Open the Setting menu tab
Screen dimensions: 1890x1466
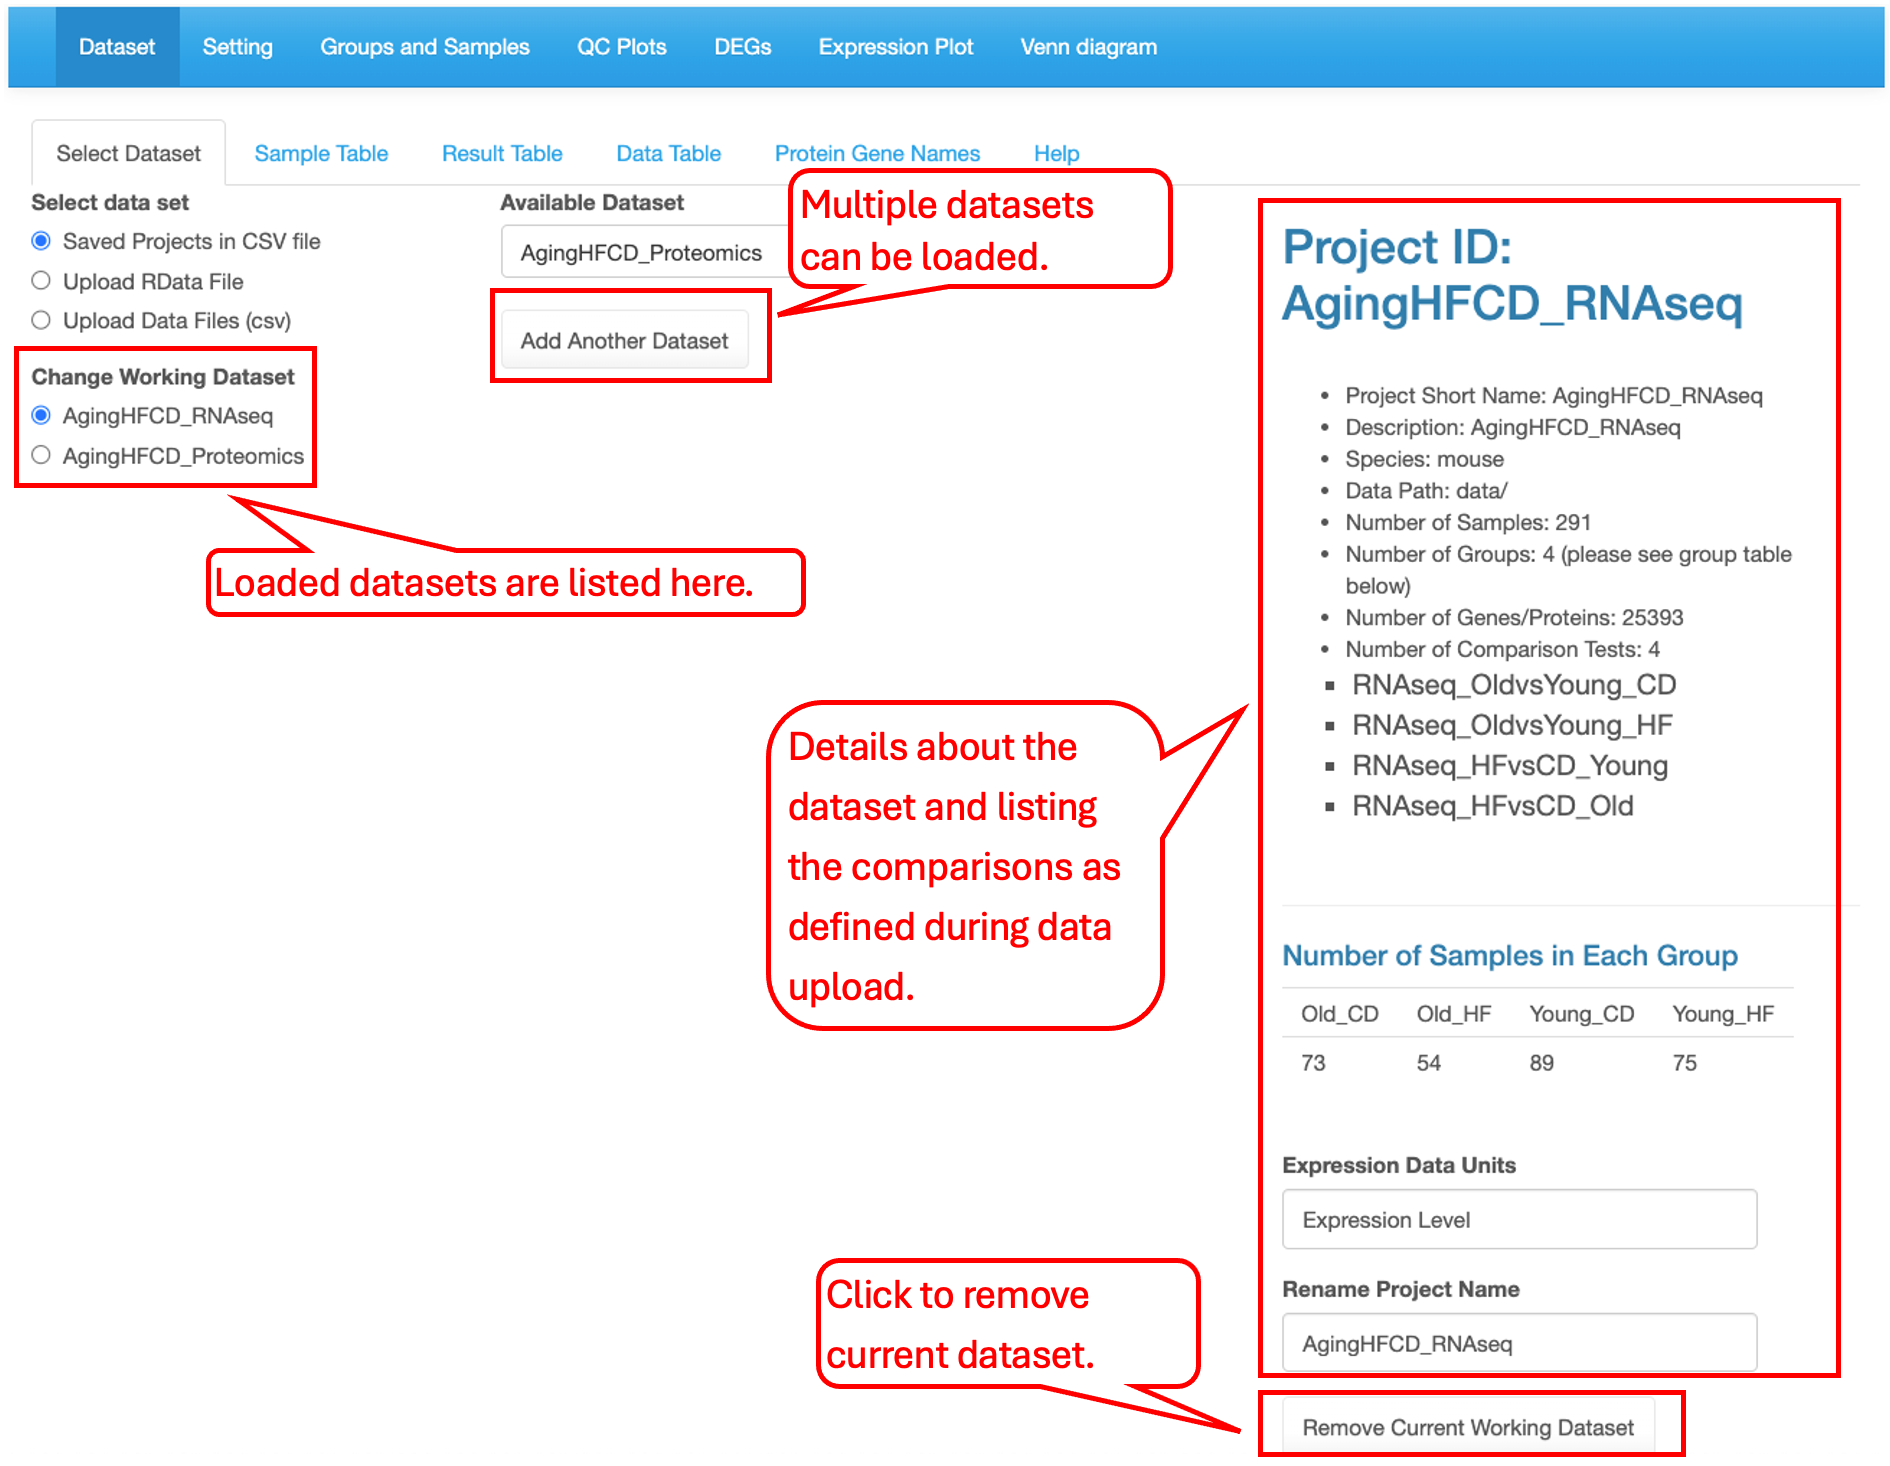237,47
